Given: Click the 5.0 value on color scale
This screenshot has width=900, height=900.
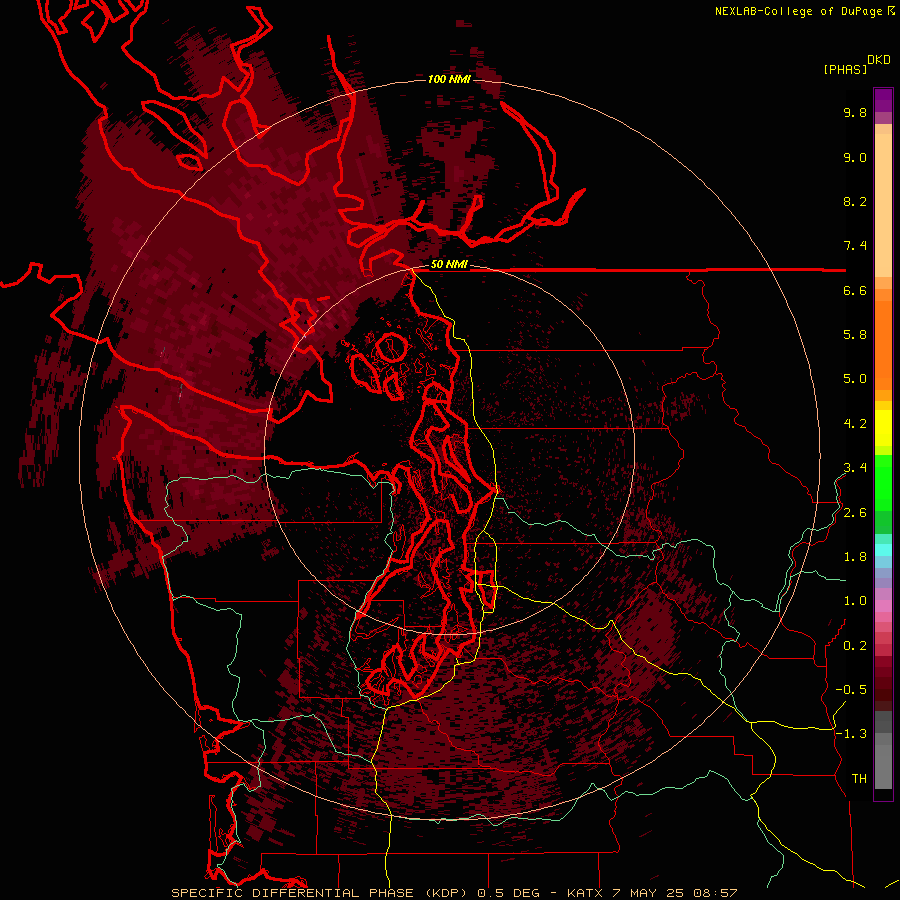Looking at the screenshot, I should pos(855,379).
